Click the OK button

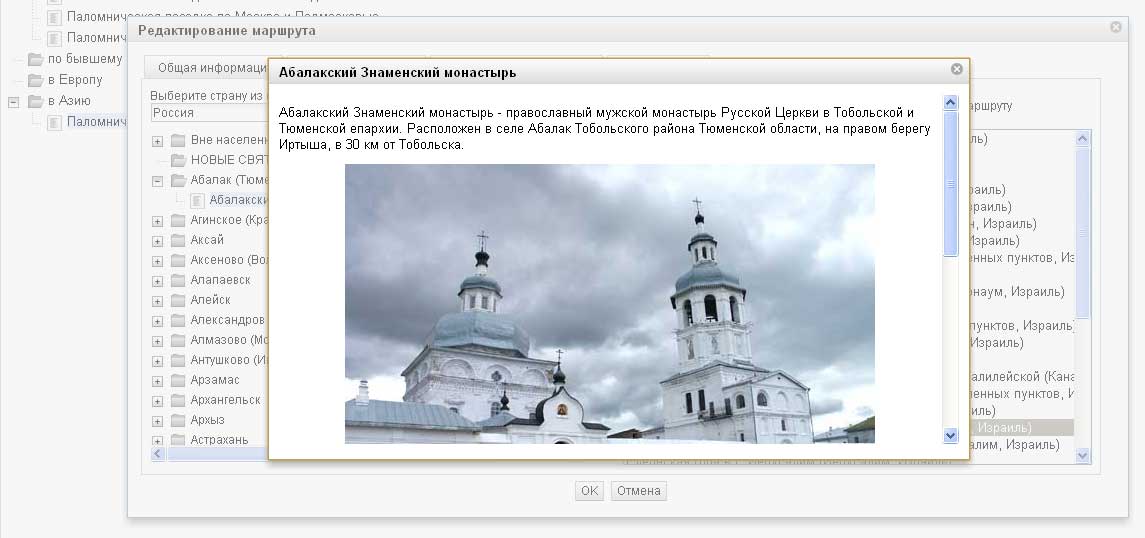[x=589, y=491]
